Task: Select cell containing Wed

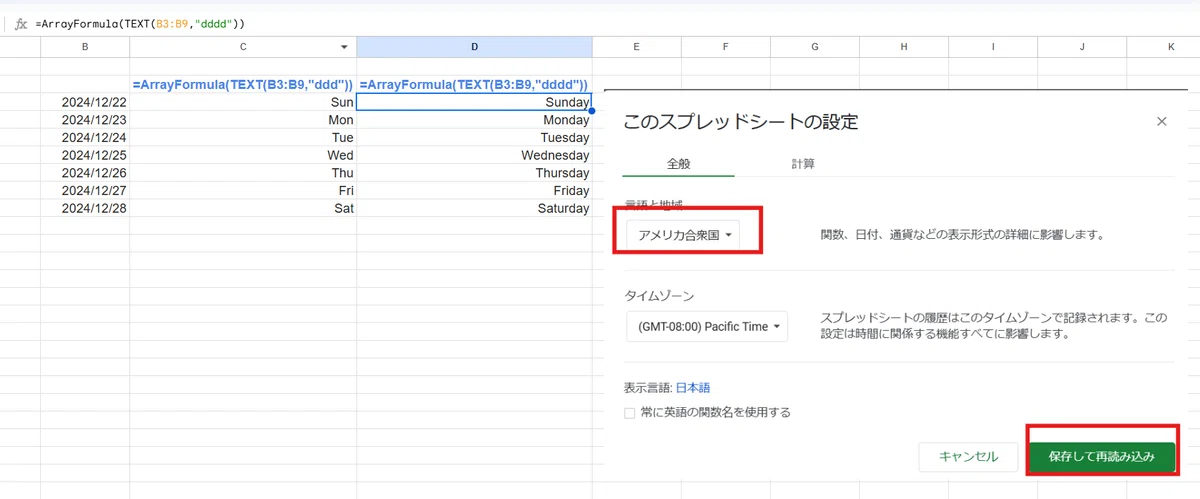Action: 243,155
